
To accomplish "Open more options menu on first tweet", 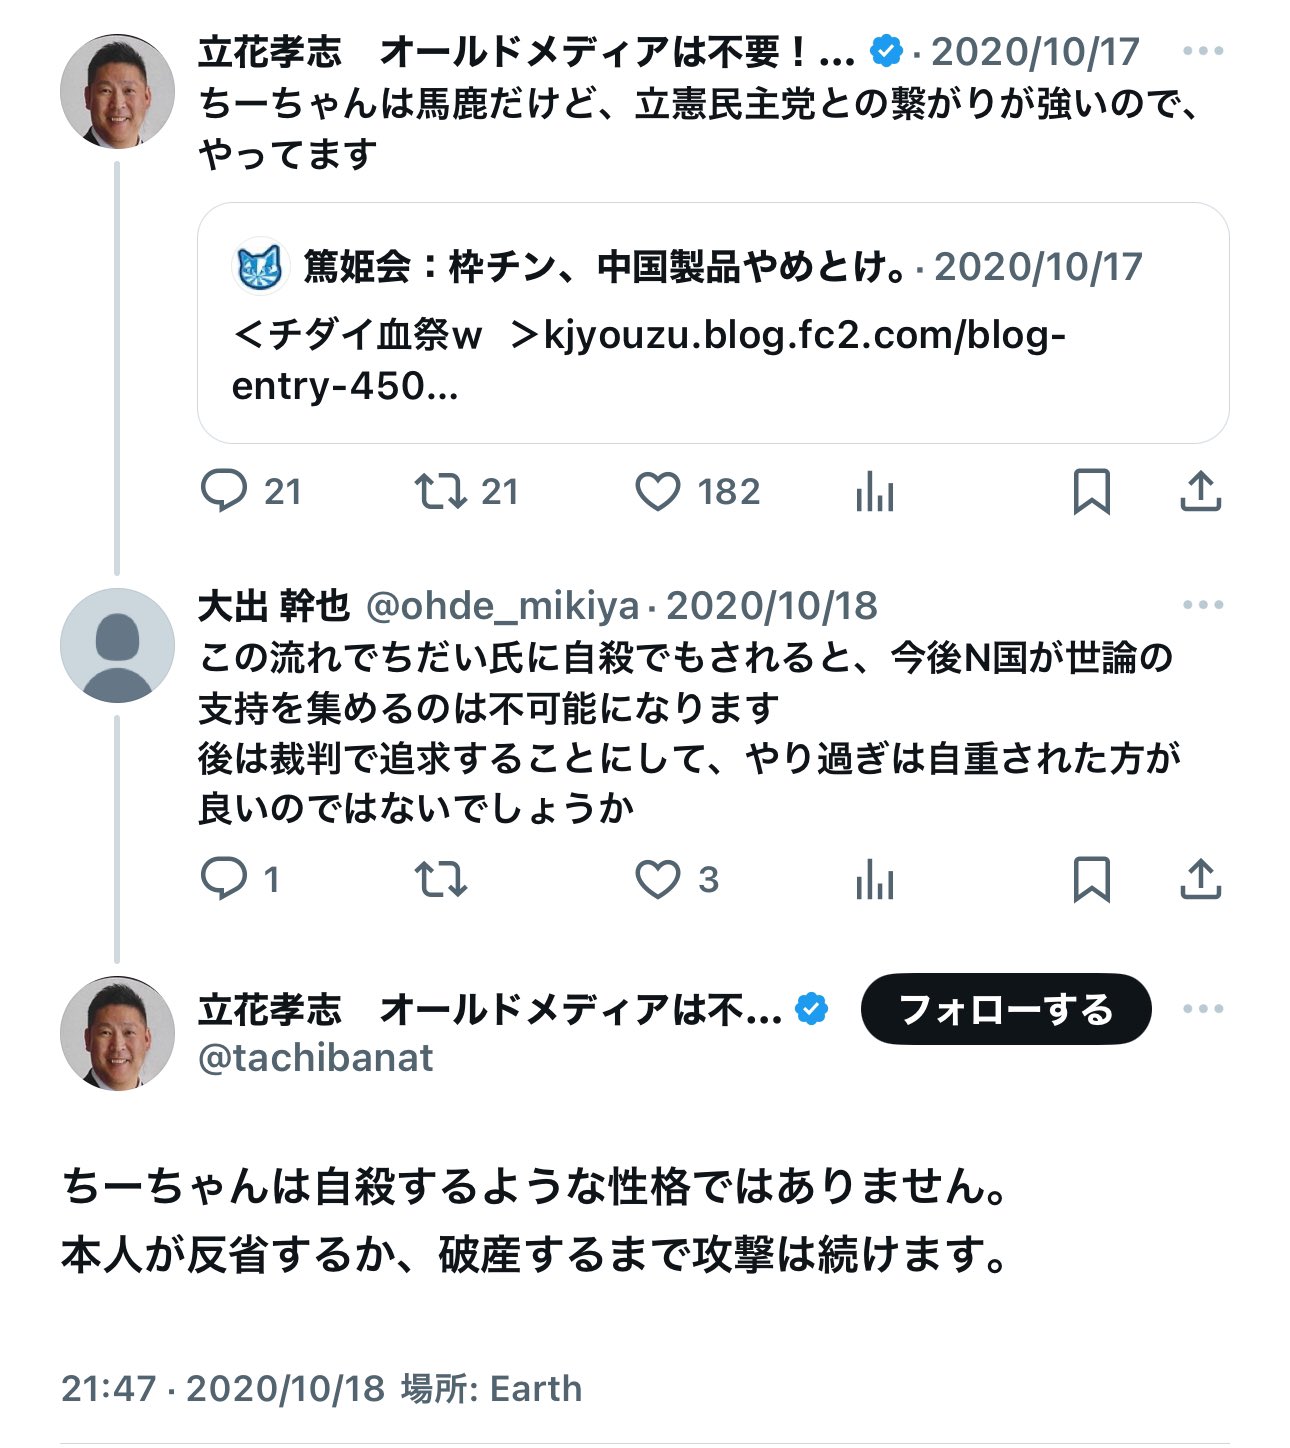I will (x=1202, y=52).
